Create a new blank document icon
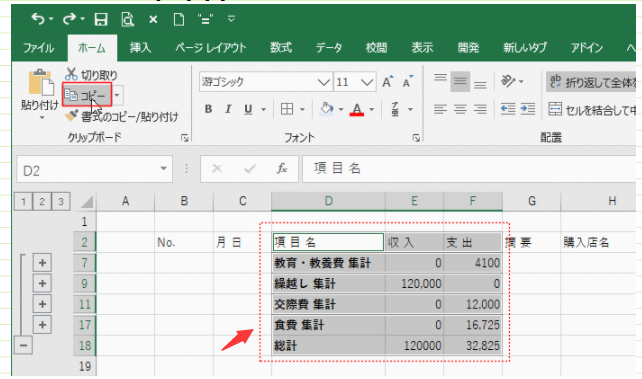642x379 pixels. tap(179, 19)
